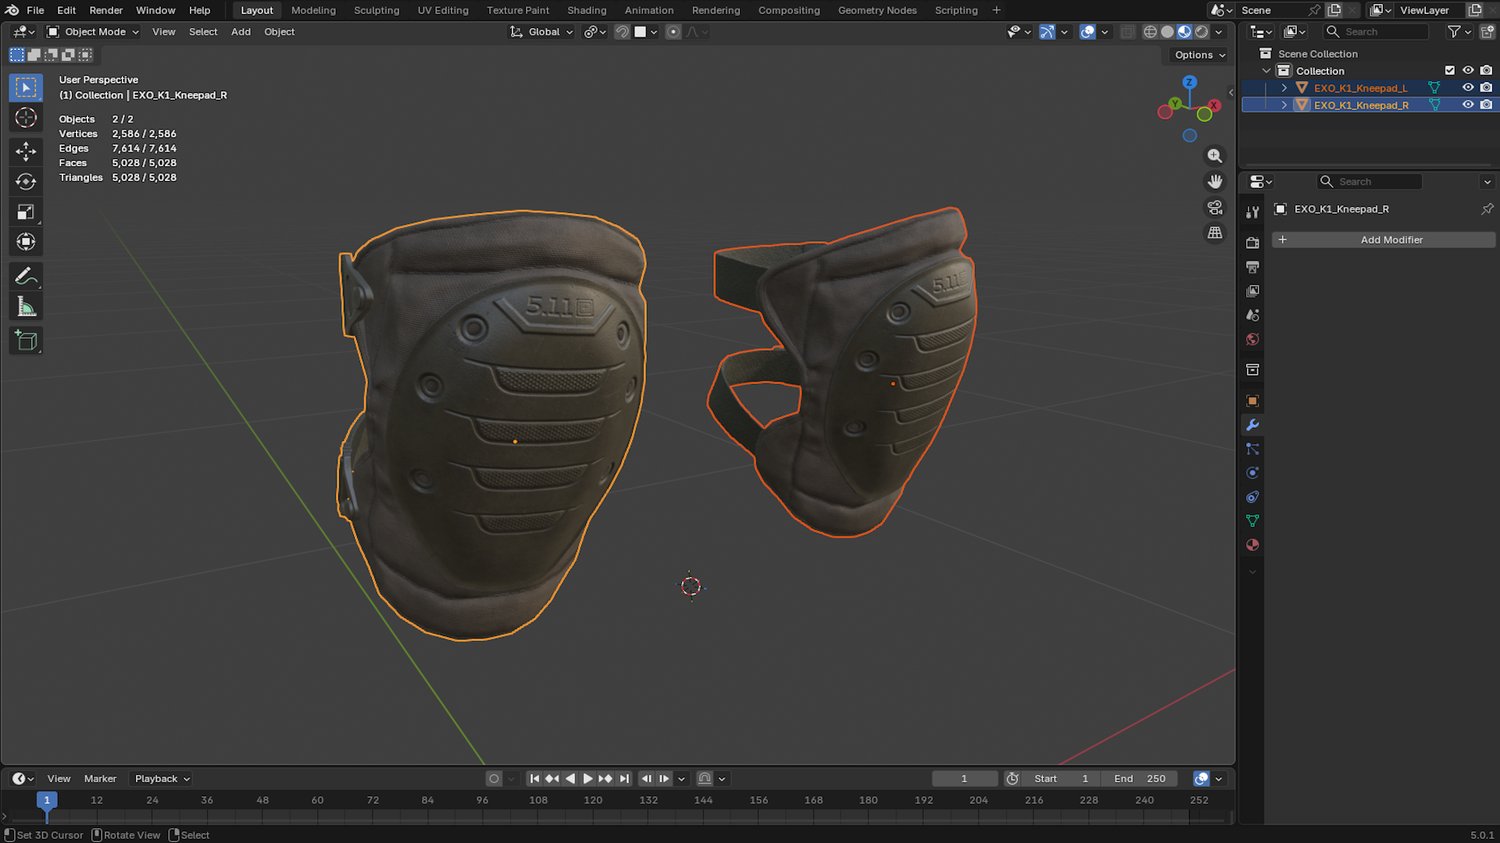Select the Annotate pencil tool
This screenshot has height=843, width=1500.
tap(26, 277)
